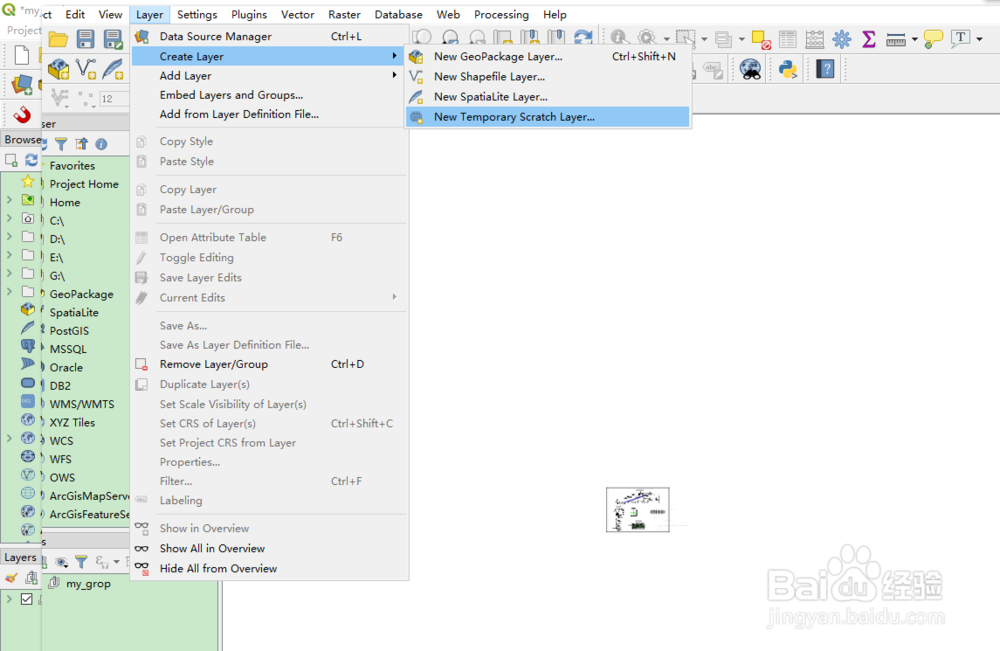This screenshot has height=651, width=1000.
Task: Select Embed Layers and Groups entry
Action: tap(268, 95)
